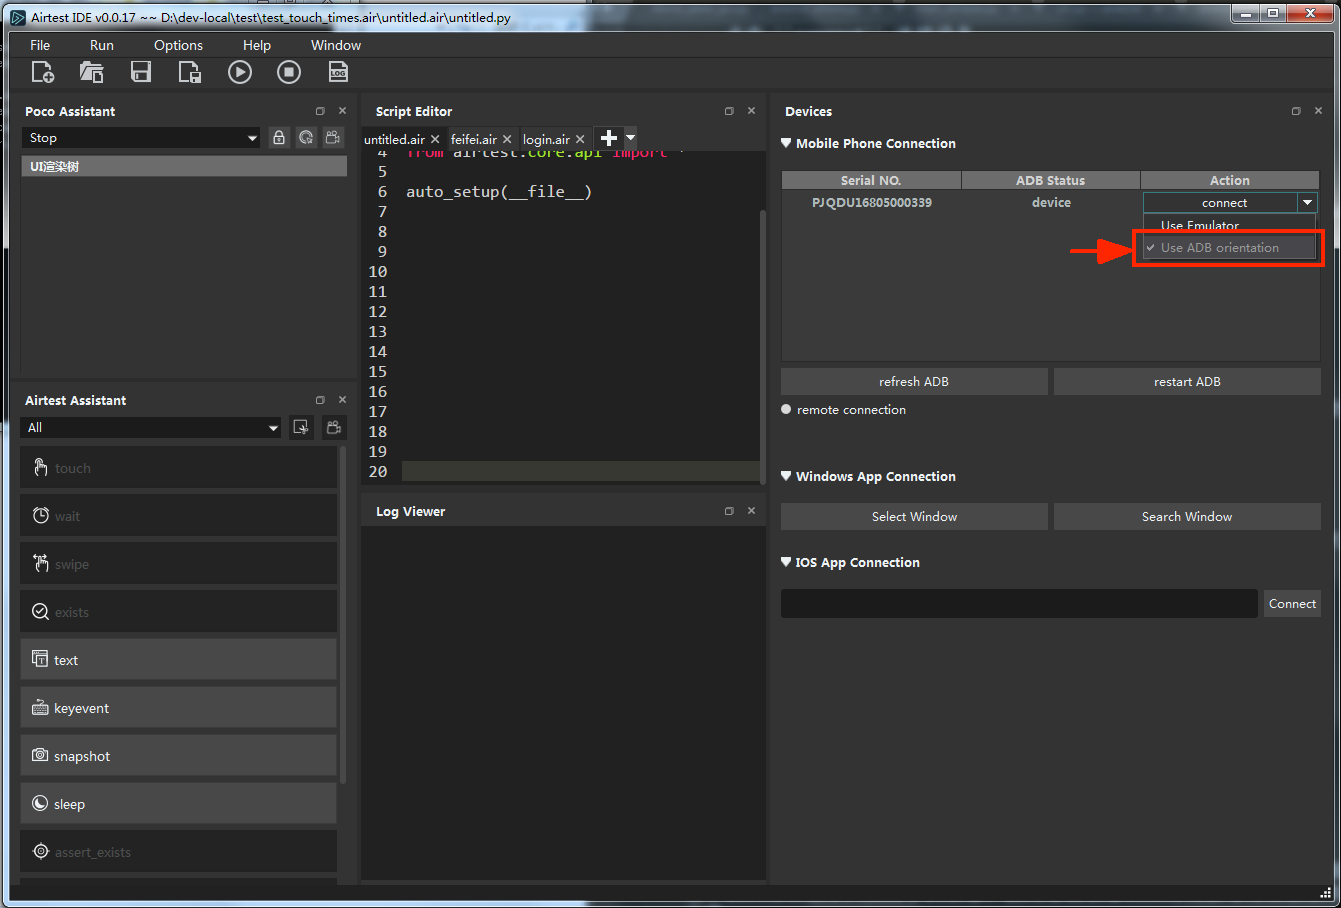Close the untitled.air tab
Image resolution: width=1341 pixels, height=908 pixels.
tap(435, 139)
